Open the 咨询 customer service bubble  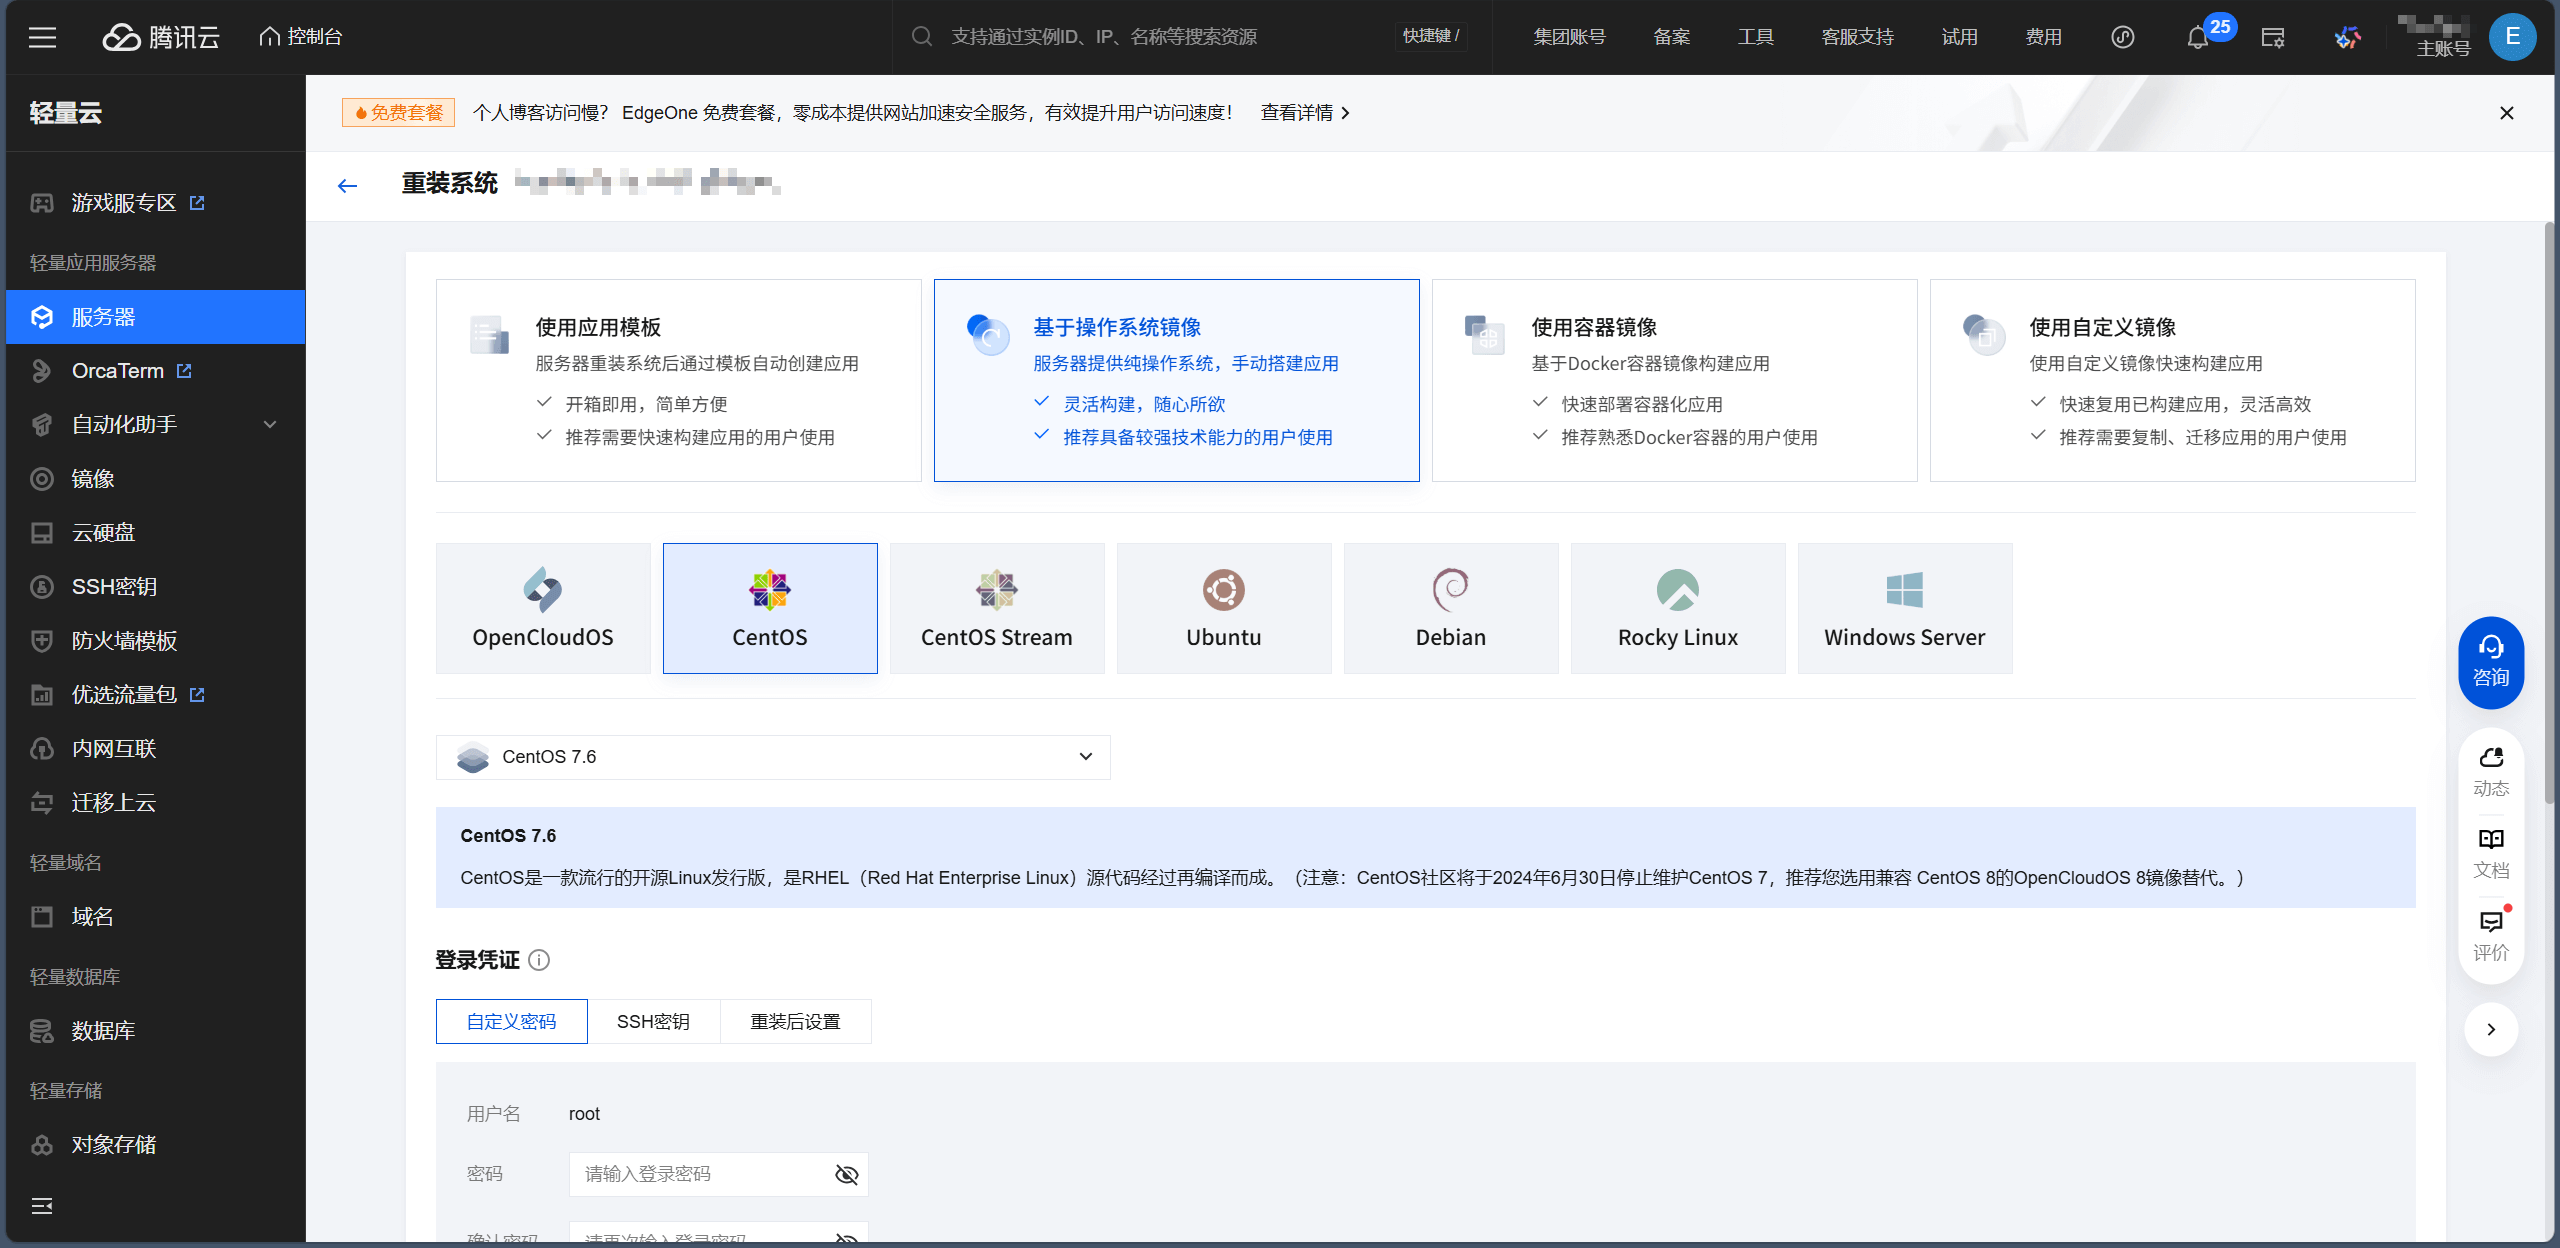[2491, 662]
